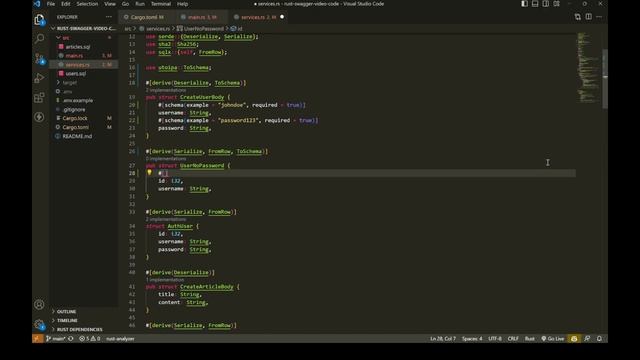Expand the TIMELINE section

(x=84, y=320)
